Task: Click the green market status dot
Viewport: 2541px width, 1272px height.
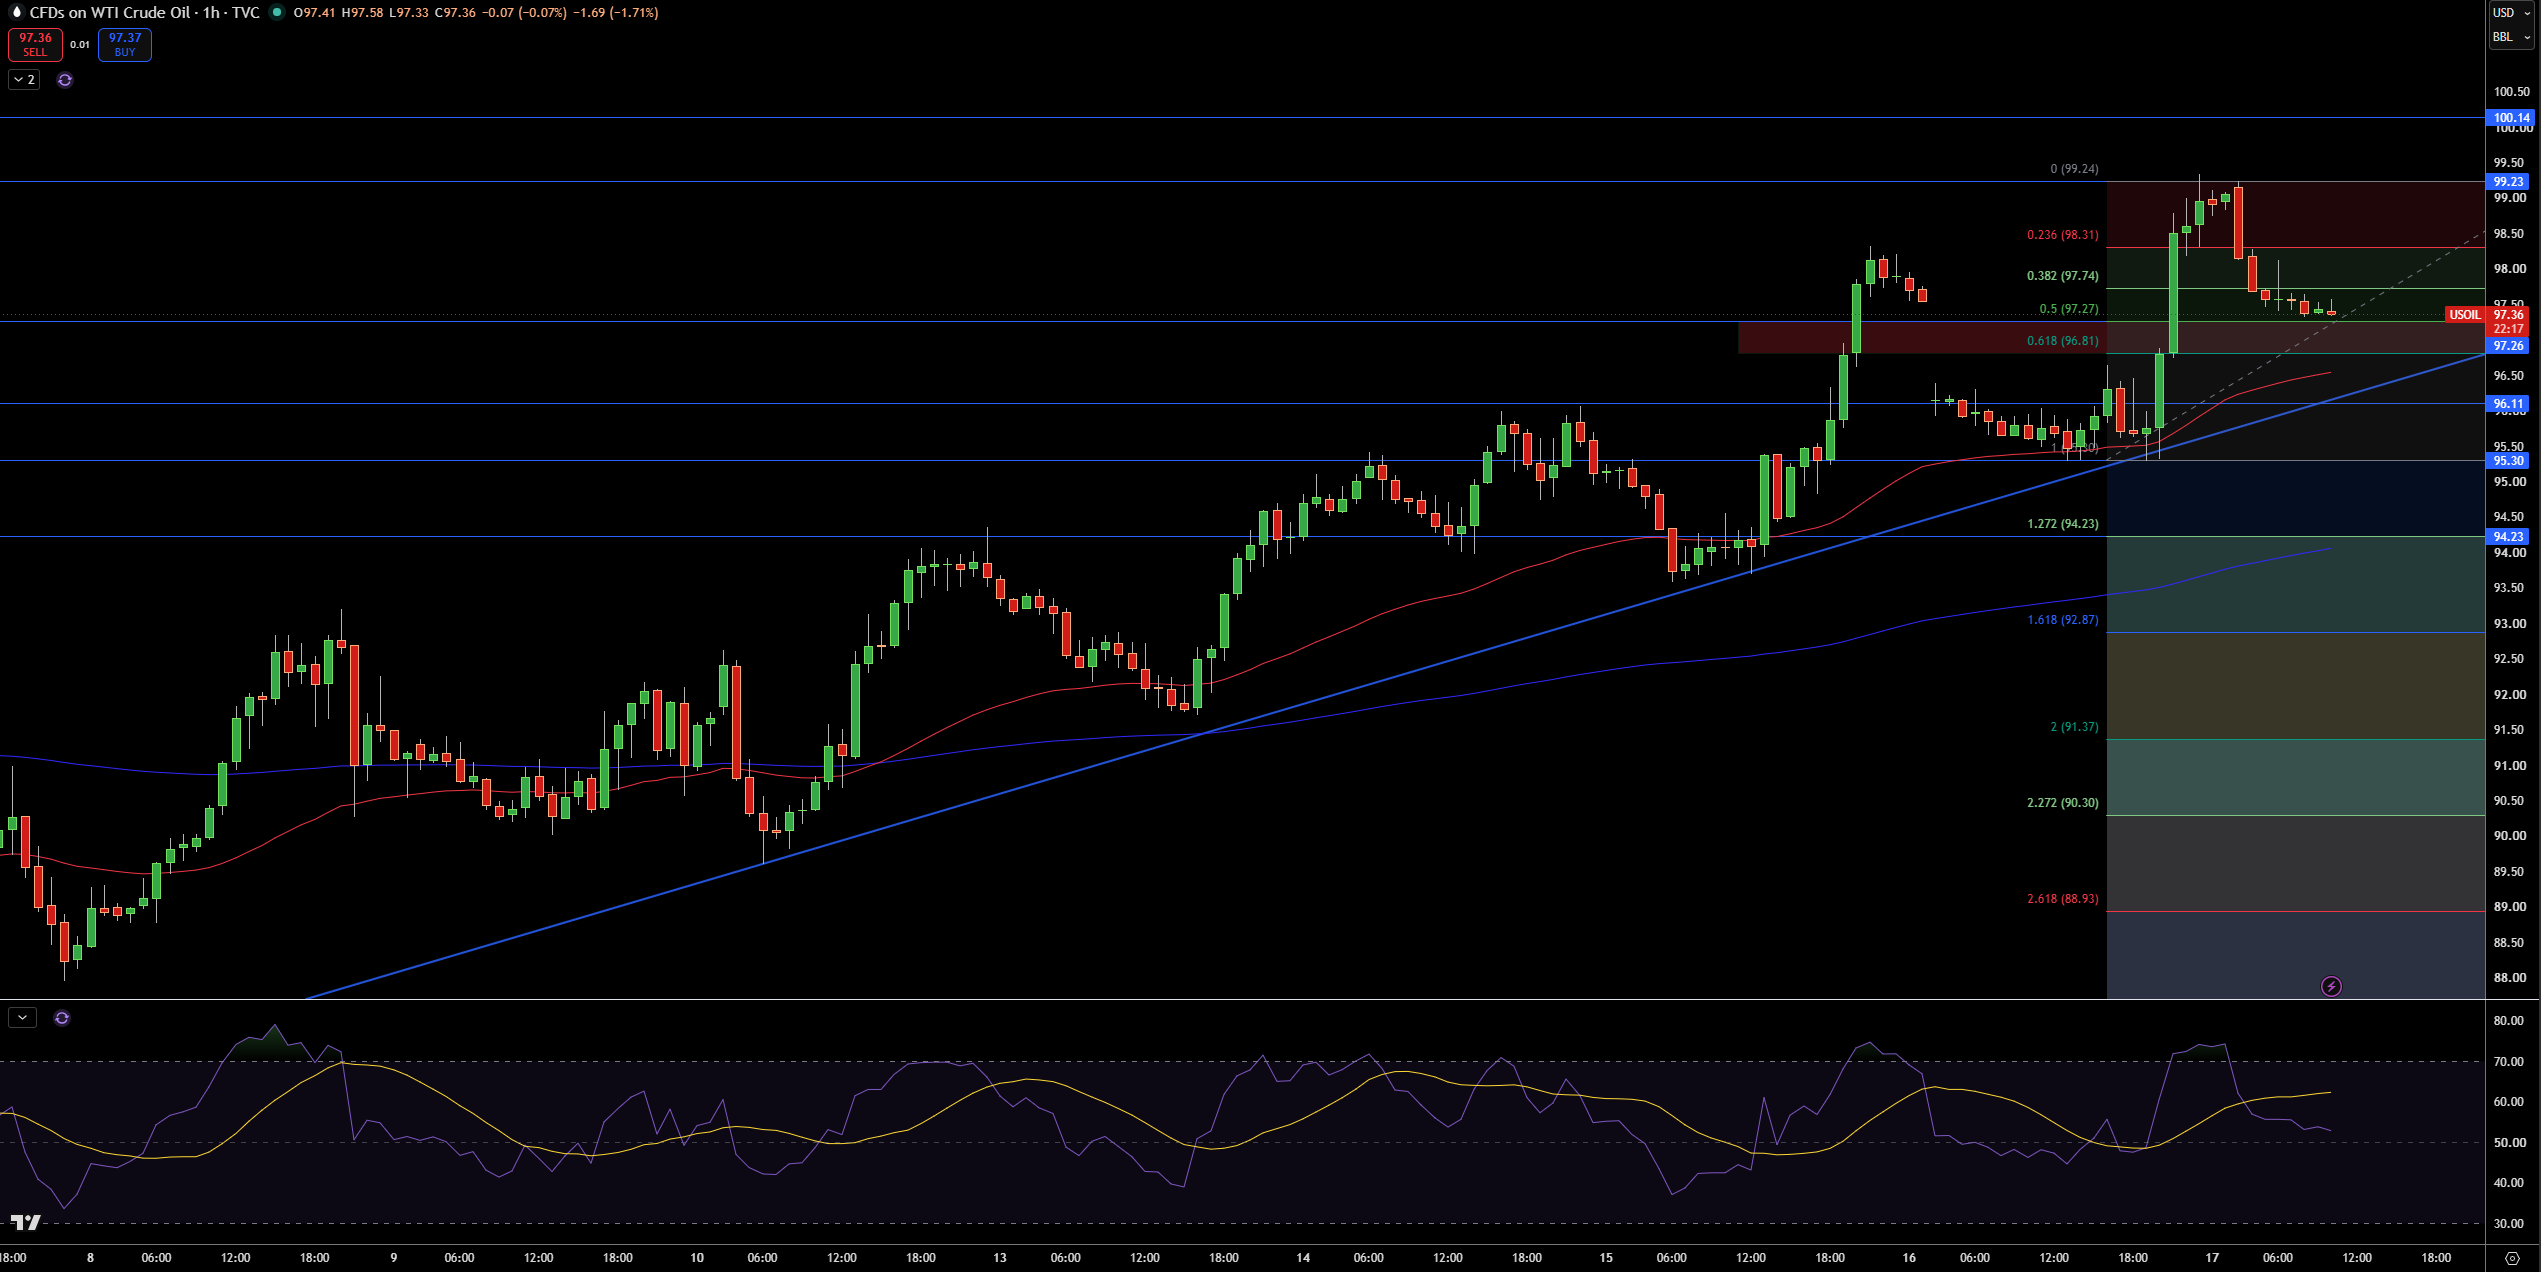Action: 277,13
